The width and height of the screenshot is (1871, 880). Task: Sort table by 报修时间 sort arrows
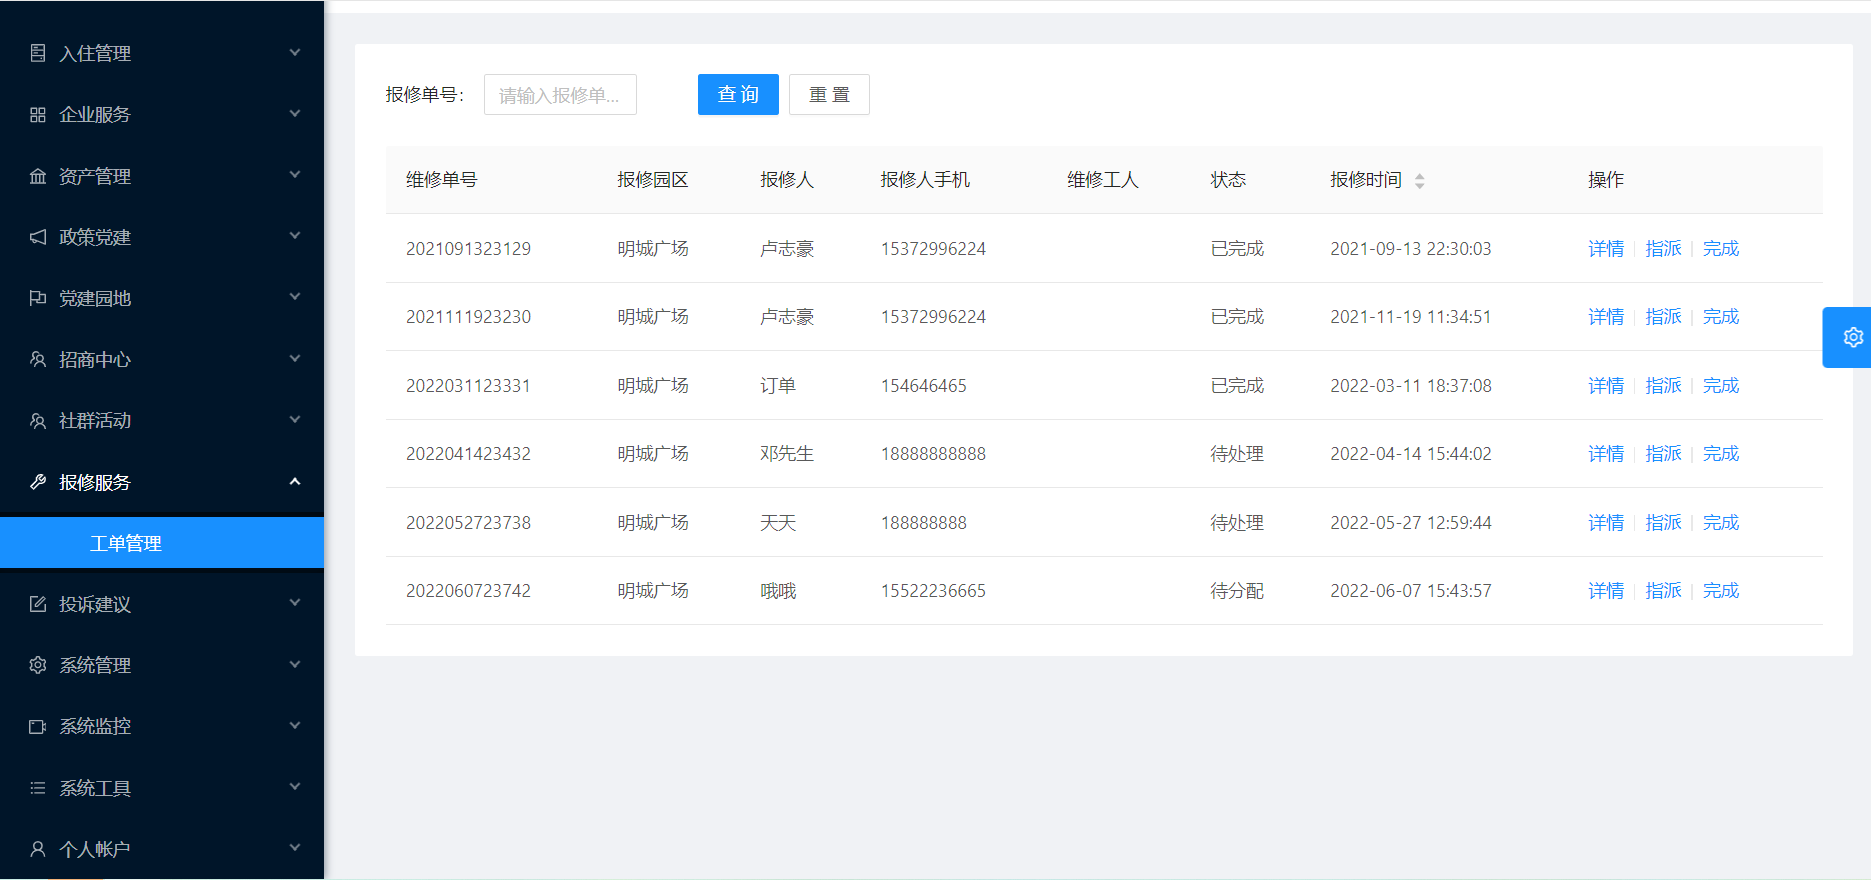[x=1419, y=181]
